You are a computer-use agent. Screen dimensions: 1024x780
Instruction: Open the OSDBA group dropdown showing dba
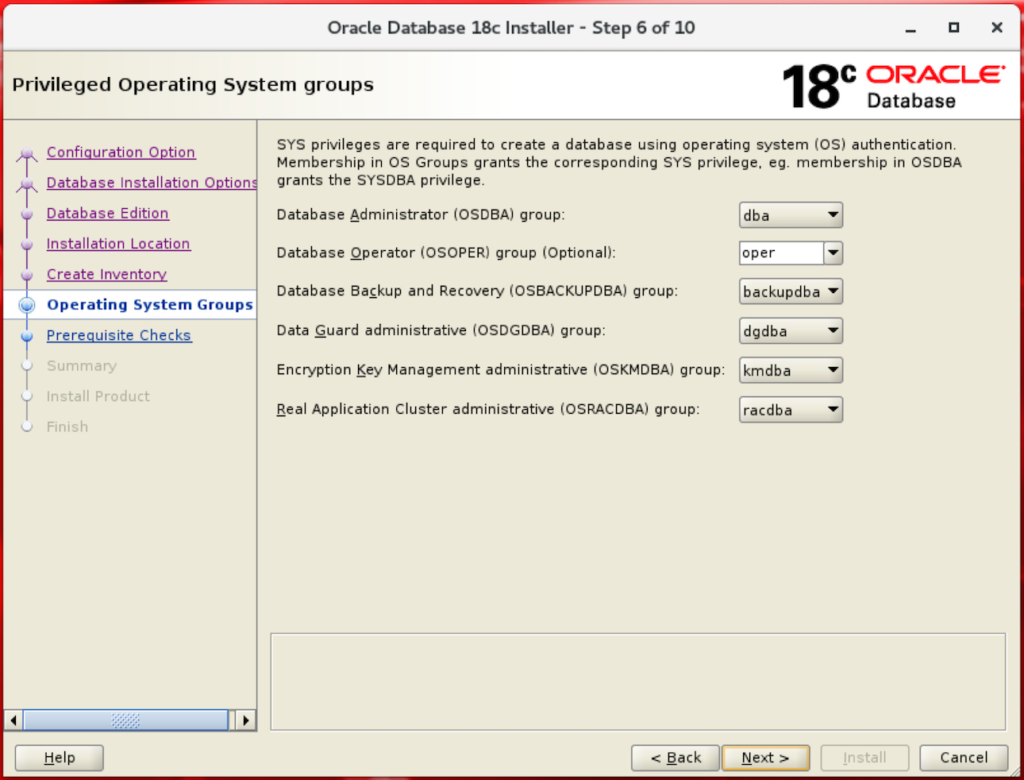[x=790, y=215]
